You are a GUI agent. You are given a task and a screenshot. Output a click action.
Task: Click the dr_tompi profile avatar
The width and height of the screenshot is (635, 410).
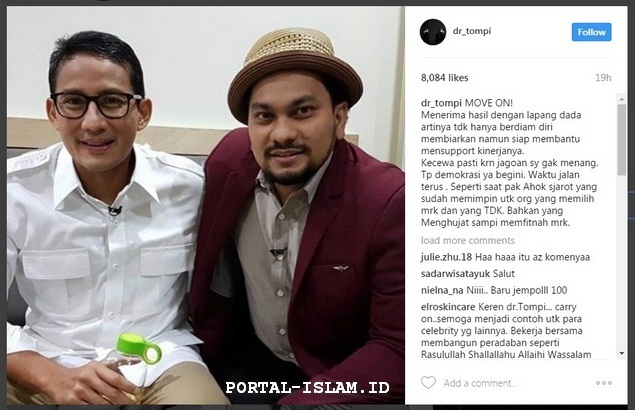point(433,32)
